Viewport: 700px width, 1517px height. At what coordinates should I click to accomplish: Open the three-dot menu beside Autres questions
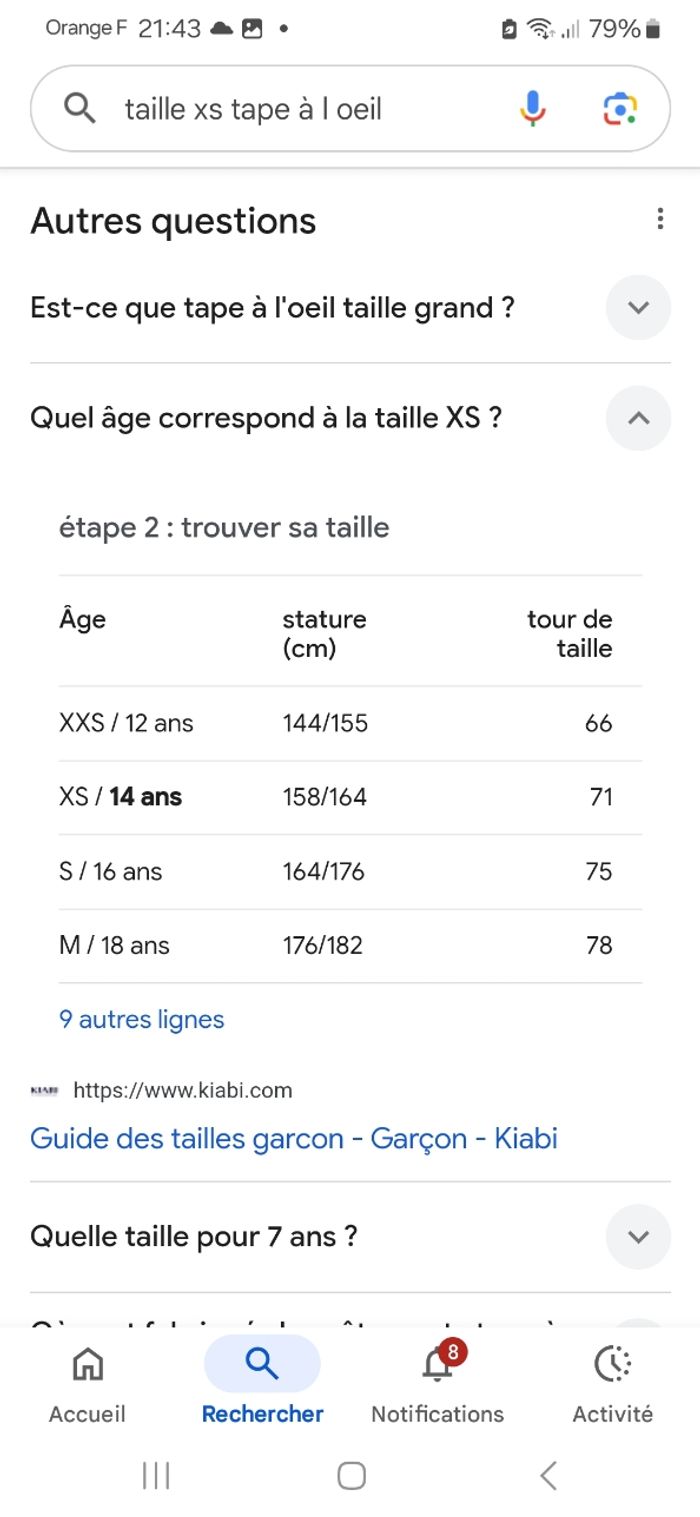click(x=660, y=219)
